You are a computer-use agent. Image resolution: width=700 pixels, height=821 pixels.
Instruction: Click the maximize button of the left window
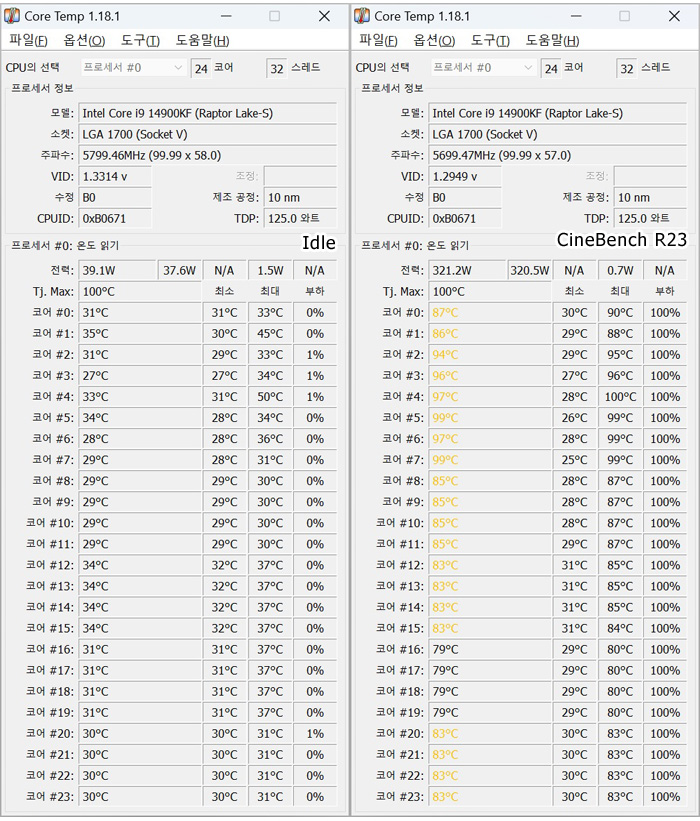[x=275, y=16]
